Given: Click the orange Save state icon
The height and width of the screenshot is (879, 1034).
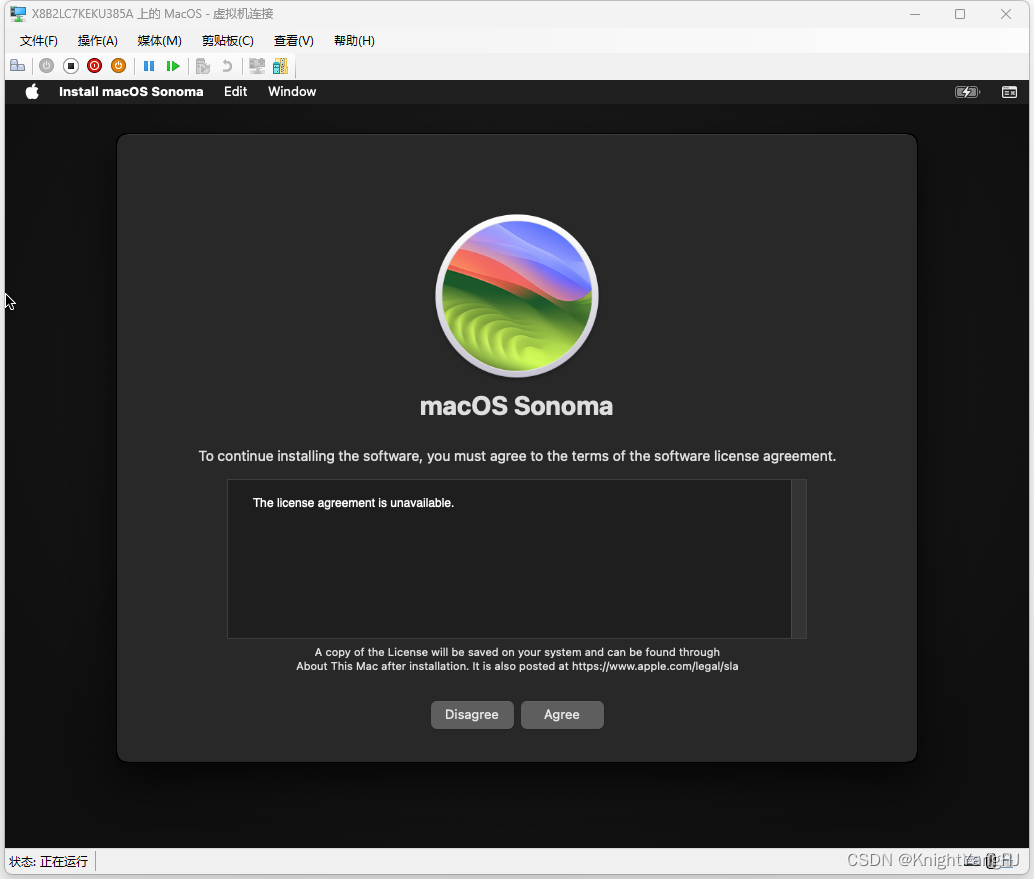Looking at the screenshot, I should tap(119, 66).
